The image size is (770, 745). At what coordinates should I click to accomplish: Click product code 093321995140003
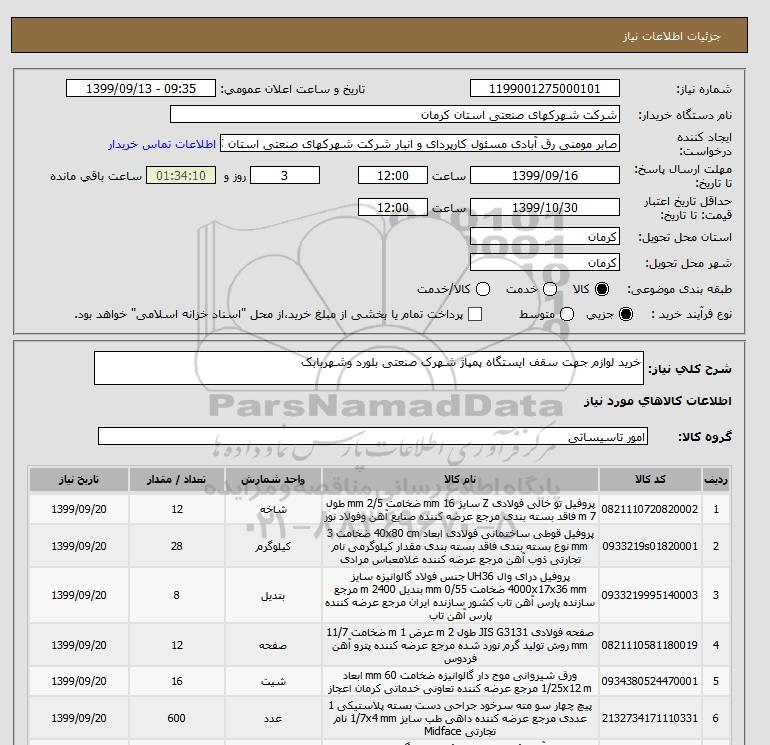650,595
